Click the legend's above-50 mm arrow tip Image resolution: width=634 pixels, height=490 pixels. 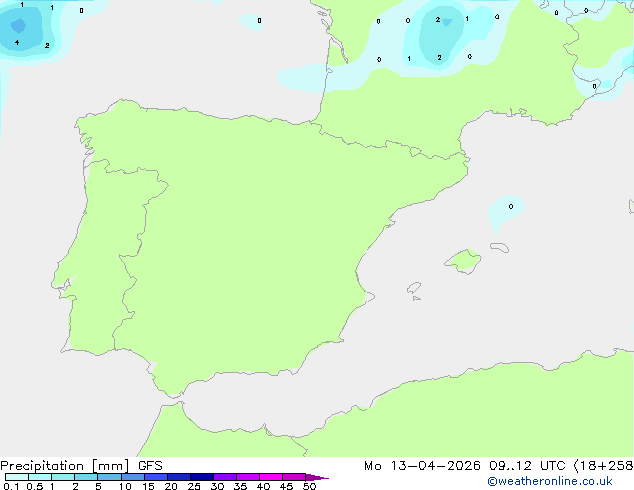click(317, 477)
